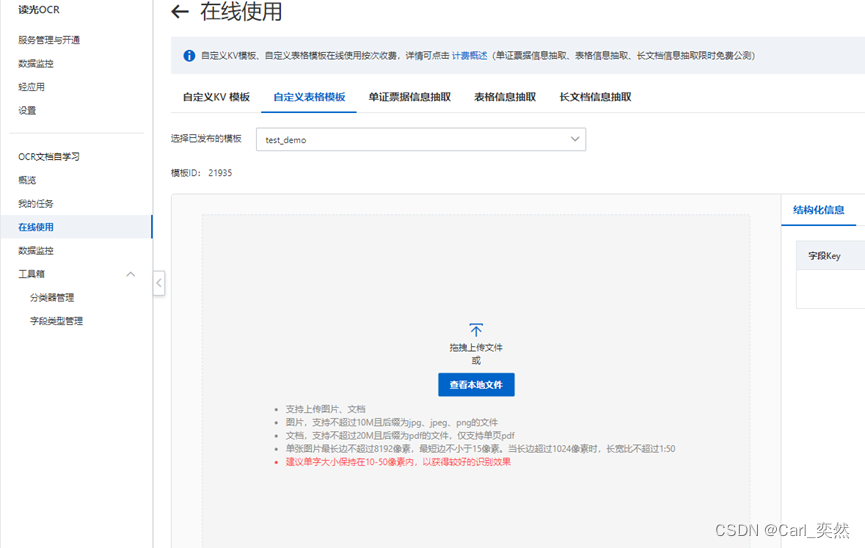The image size is (865, 548).
Task: Click the red 建议单字大小 hint line
Action: tap(398, 462)
